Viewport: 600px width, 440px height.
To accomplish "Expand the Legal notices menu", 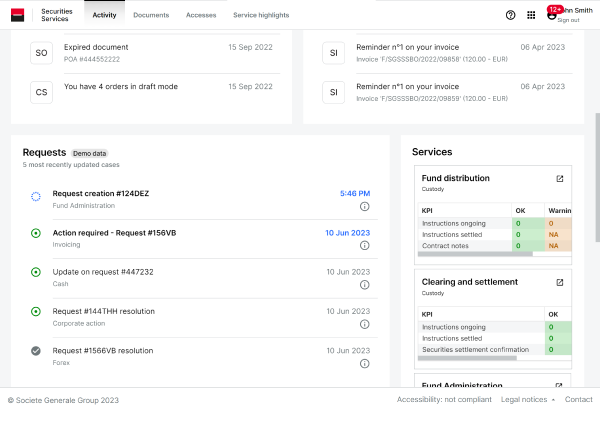I will coord(527,400).
